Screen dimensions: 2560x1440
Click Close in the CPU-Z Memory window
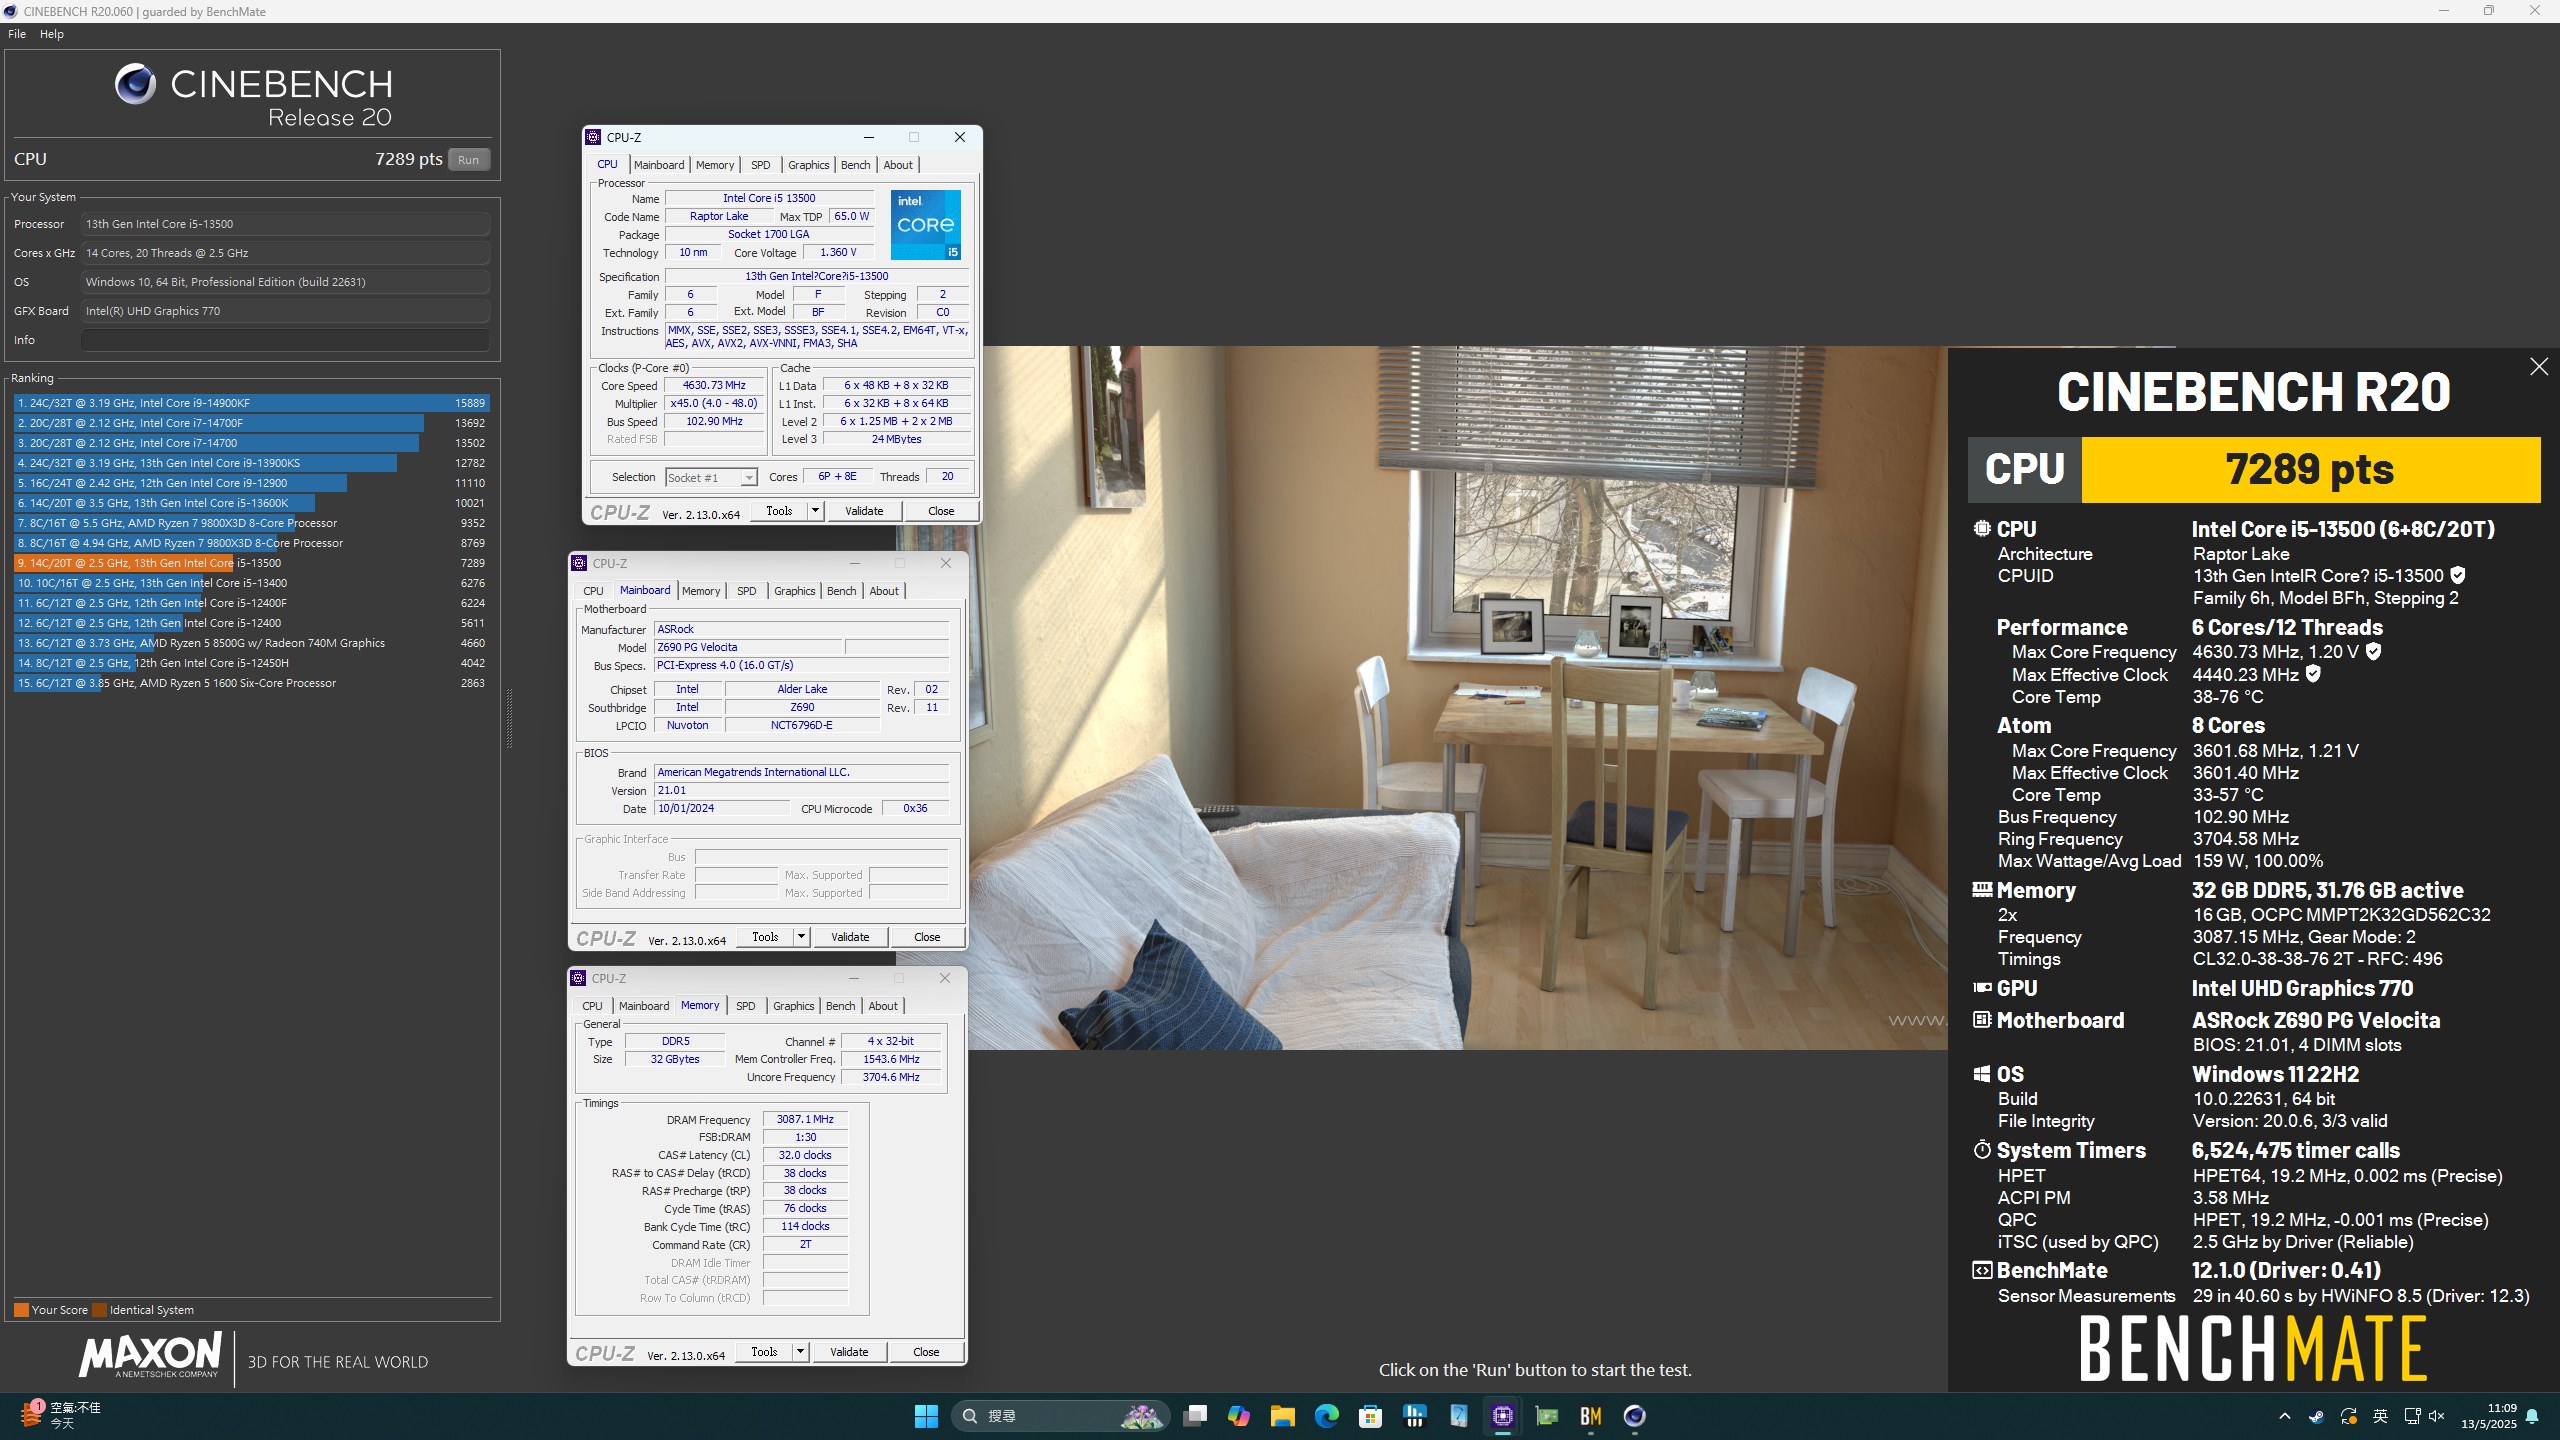click(x=926, y=1352)
